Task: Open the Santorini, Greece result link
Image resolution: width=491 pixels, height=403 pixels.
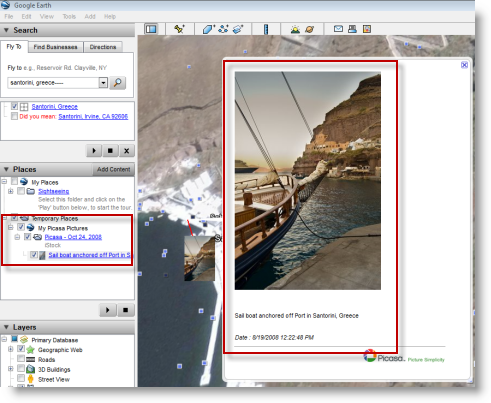Action: pyautogui.click(x=55, y=106)
